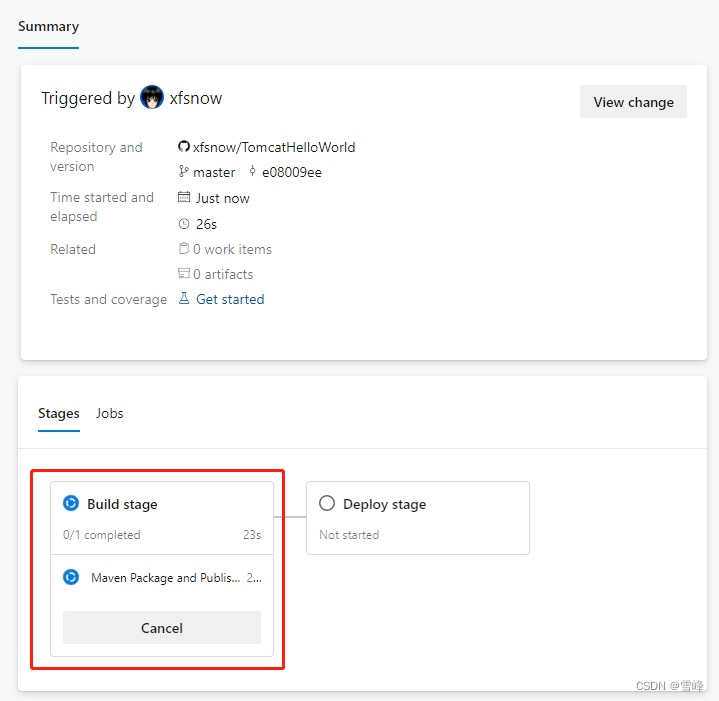Image resolution: width=719 pixels, height=701 pixels.
Task: Click Maven Package job running icon
Action: (x=71, y=577)
